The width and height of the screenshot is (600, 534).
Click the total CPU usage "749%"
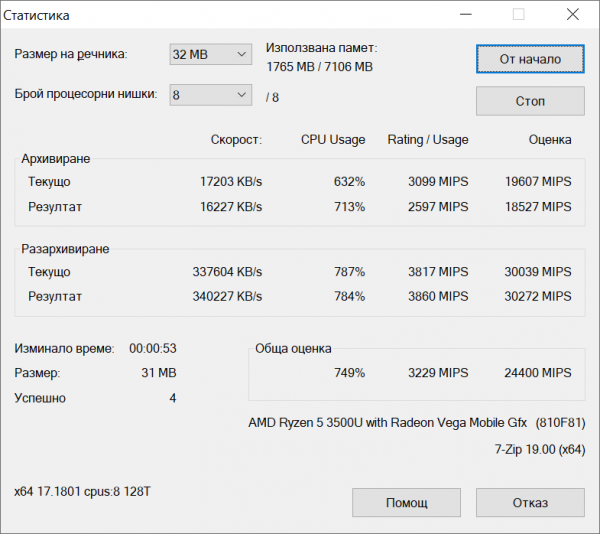(349, 373)
